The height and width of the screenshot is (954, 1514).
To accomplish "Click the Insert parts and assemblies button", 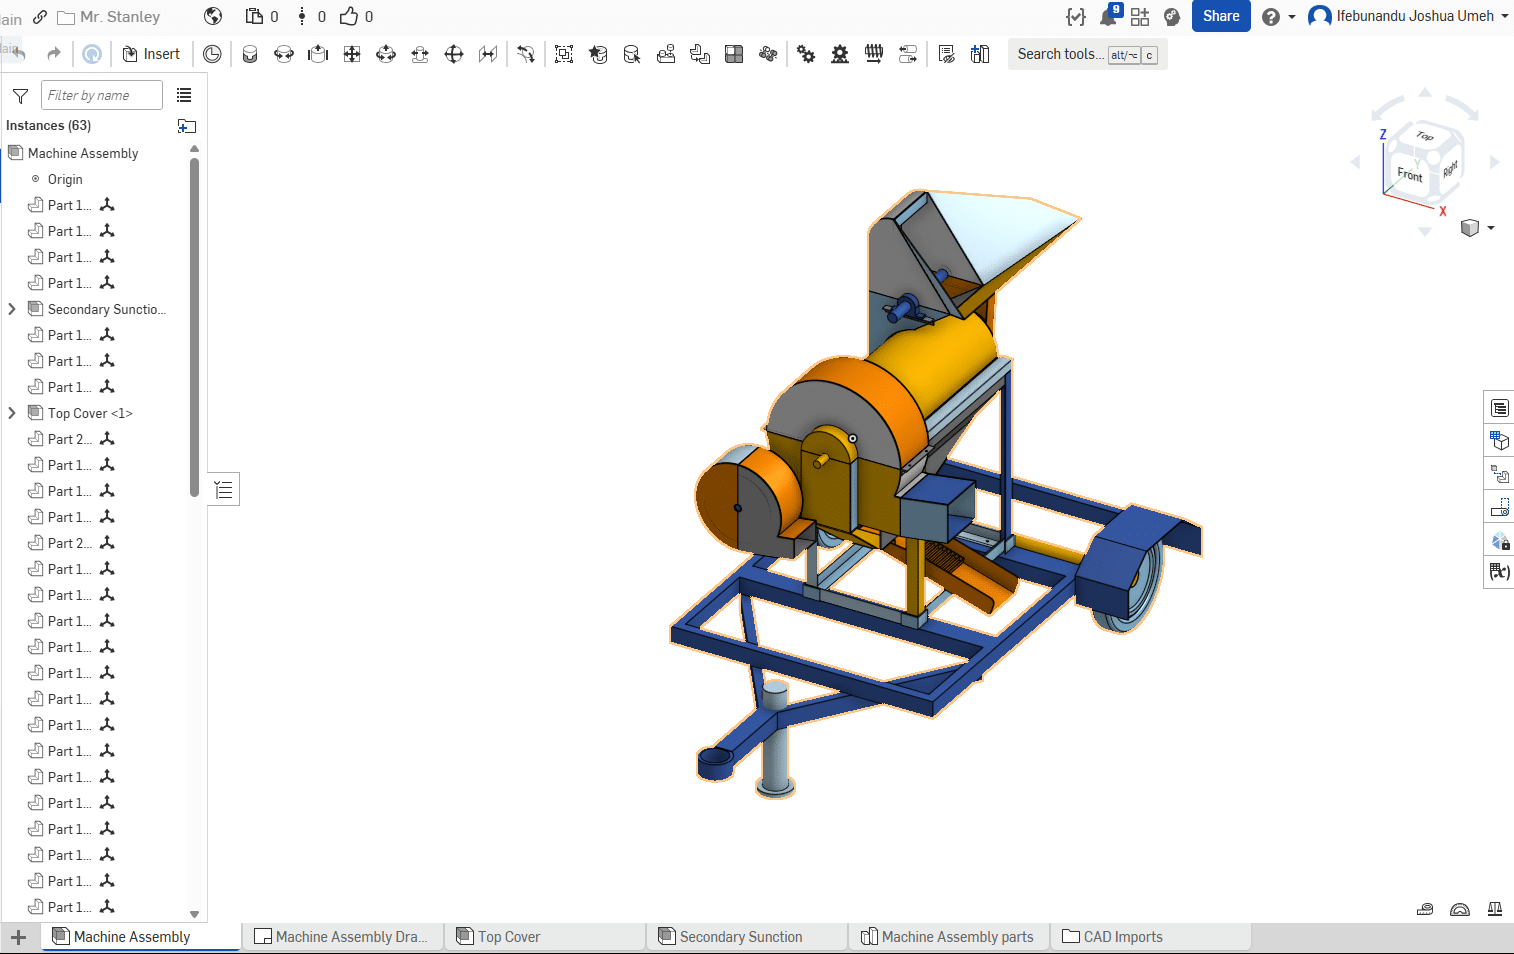I will tap(151, 54).
